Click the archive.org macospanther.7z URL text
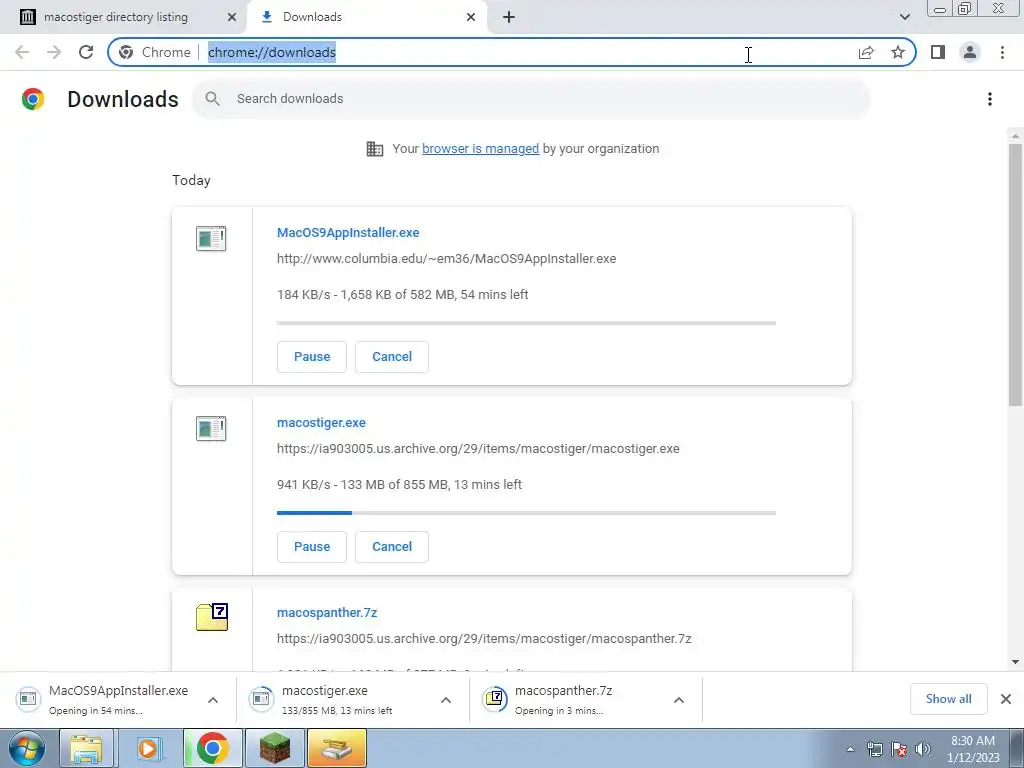The width and height of the screenshot is (1024, 768). (x=484, y=639)
